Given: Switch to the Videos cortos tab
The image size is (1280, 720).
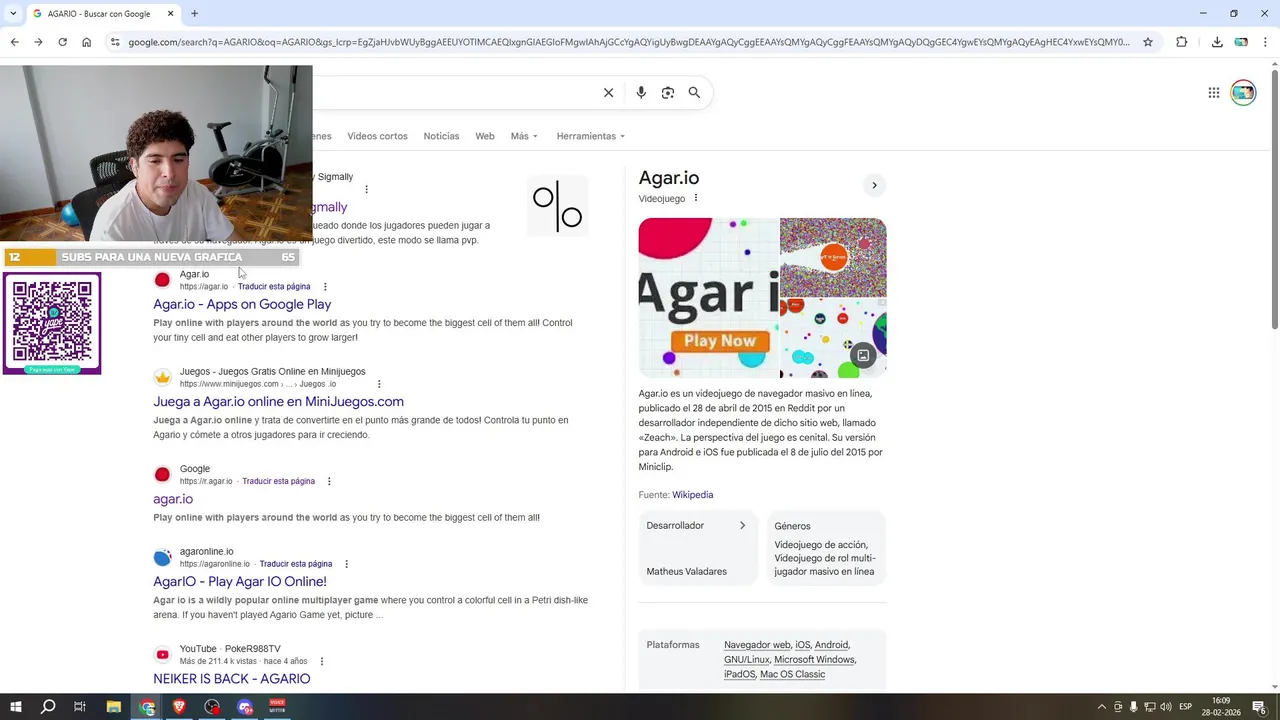Looking at the screenshot, I should point(377,136).
